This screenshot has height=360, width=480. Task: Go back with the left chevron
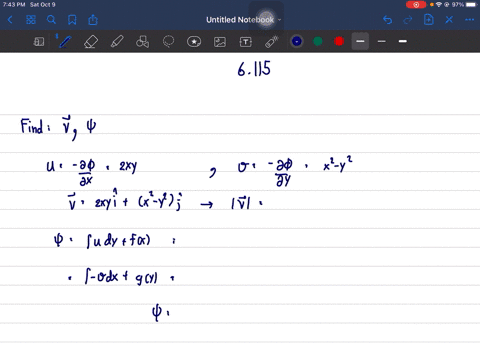10,20
